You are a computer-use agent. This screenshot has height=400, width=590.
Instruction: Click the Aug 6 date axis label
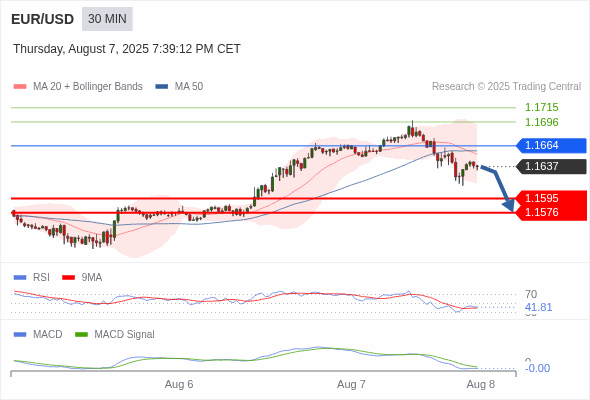tap(179, 385)
